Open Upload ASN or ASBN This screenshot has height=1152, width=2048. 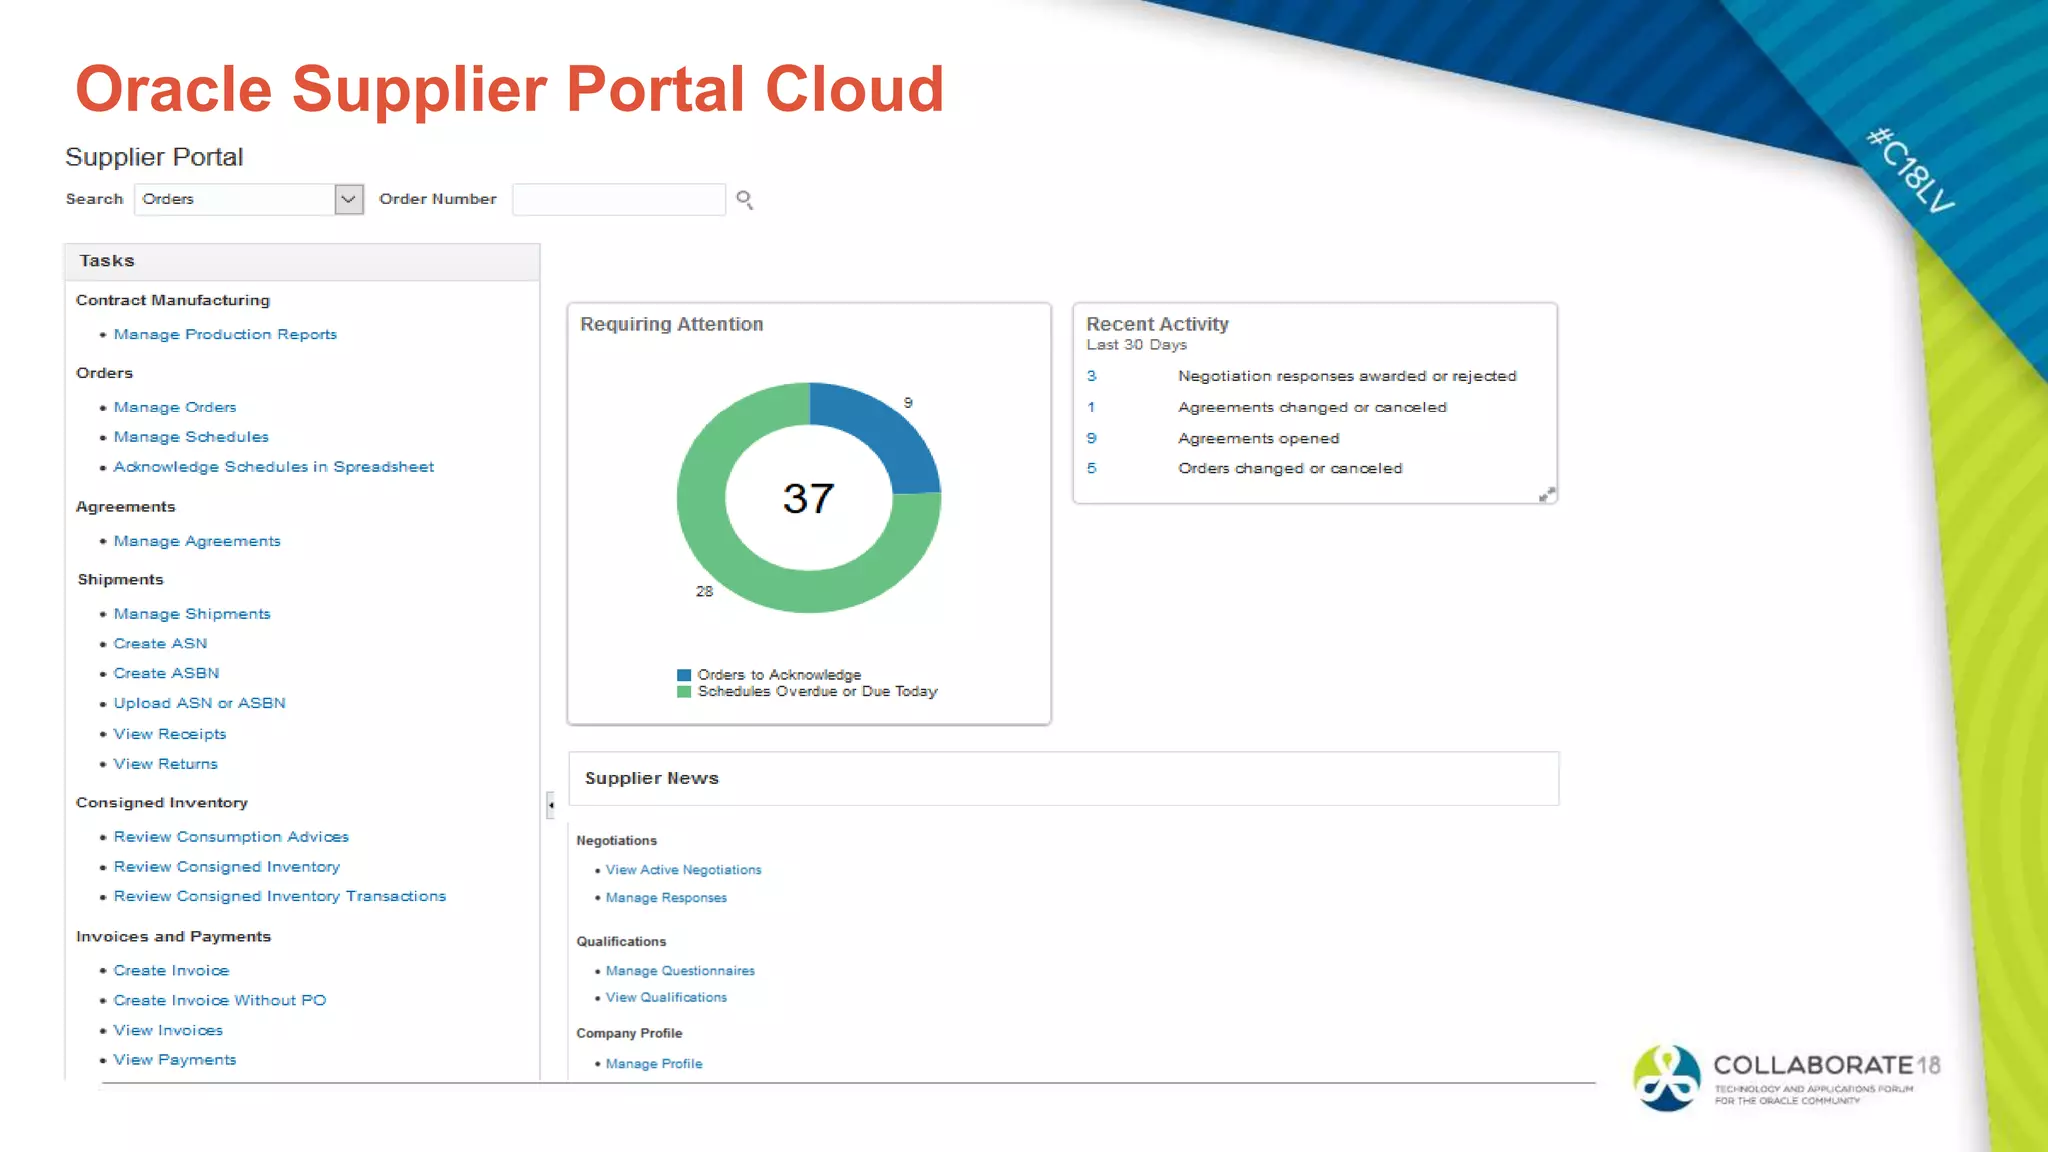(x=199, y=704)
